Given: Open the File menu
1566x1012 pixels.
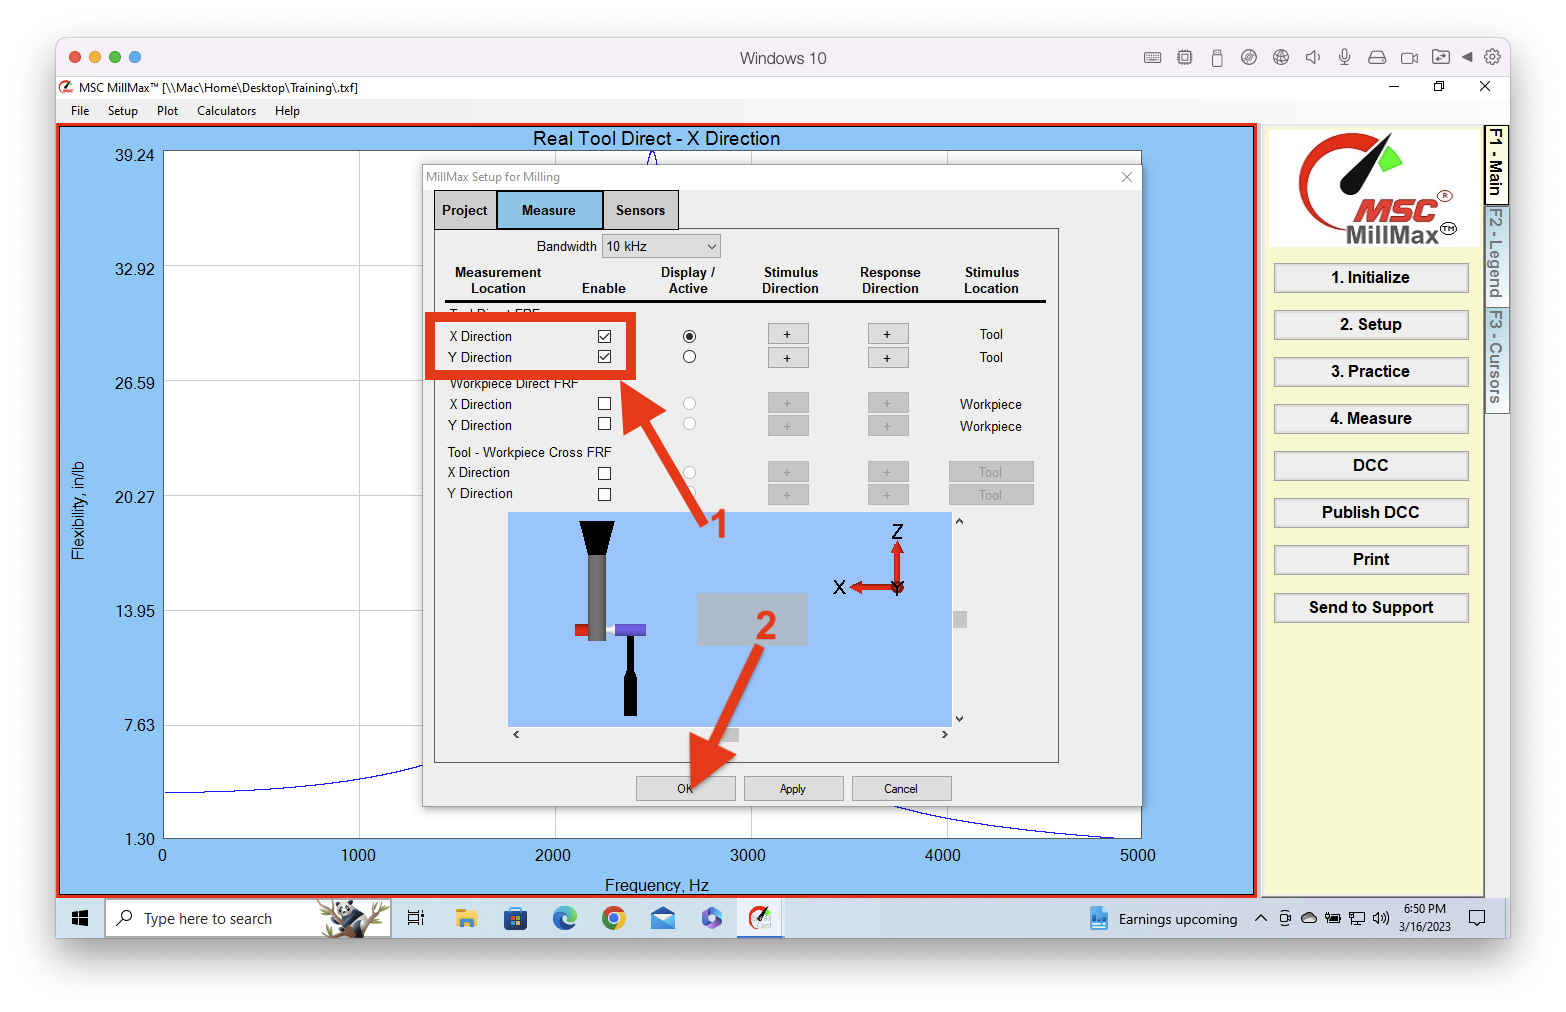Looking at the screenshot, I should (80, 111).
